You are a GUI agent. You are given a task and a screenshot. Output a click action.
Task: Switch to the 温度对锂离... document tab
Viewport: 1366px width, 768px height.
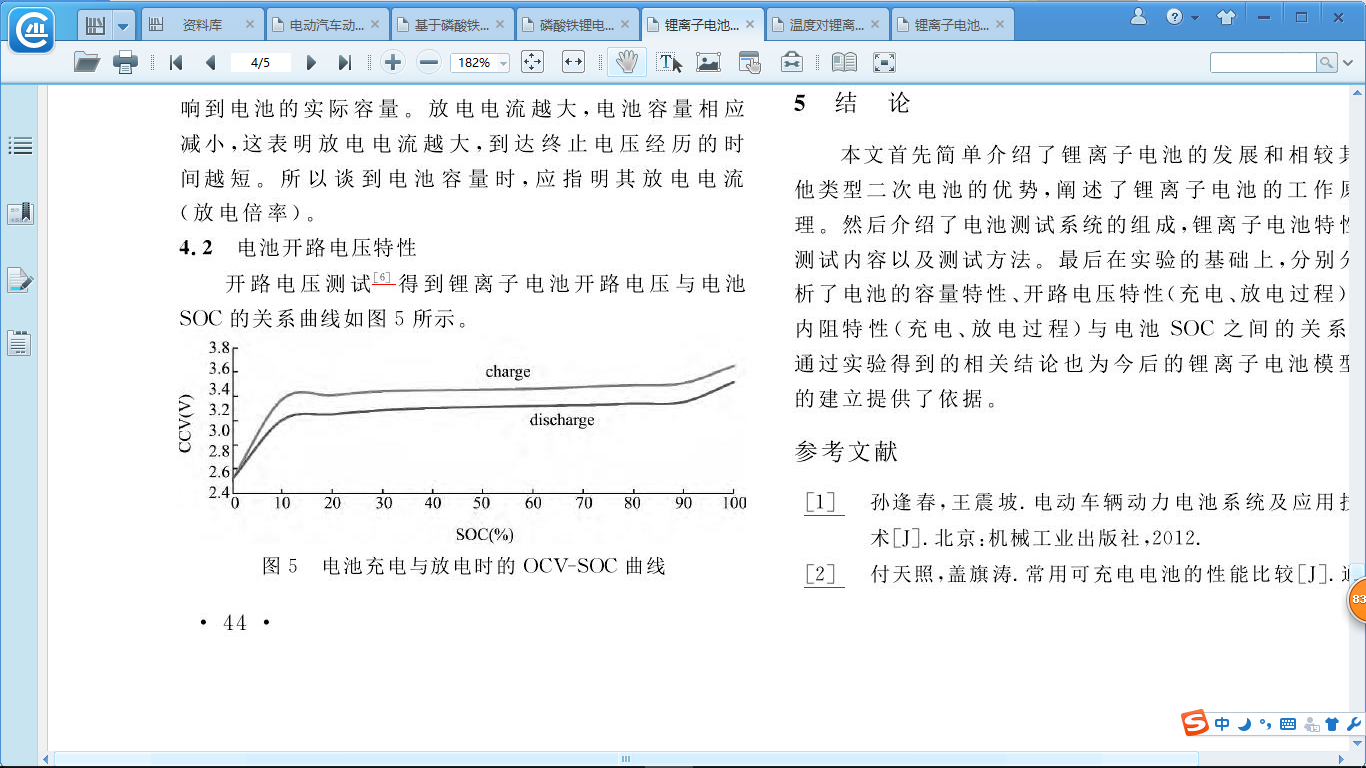coord(826,24)
